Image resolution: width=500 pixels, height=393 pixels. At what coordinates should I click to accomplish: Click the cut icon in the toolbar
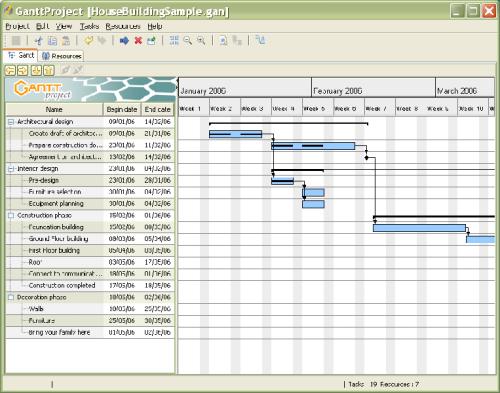pos(39,41)
